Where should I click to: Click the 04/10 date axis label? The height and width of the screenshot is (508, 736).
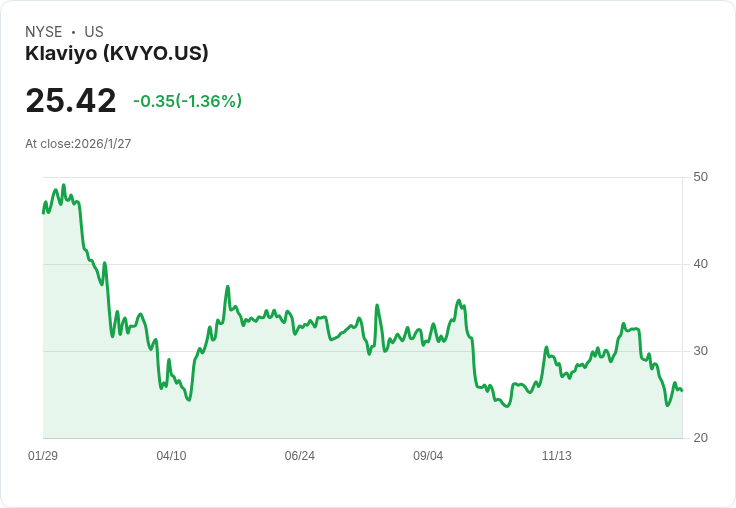[171, 456]
